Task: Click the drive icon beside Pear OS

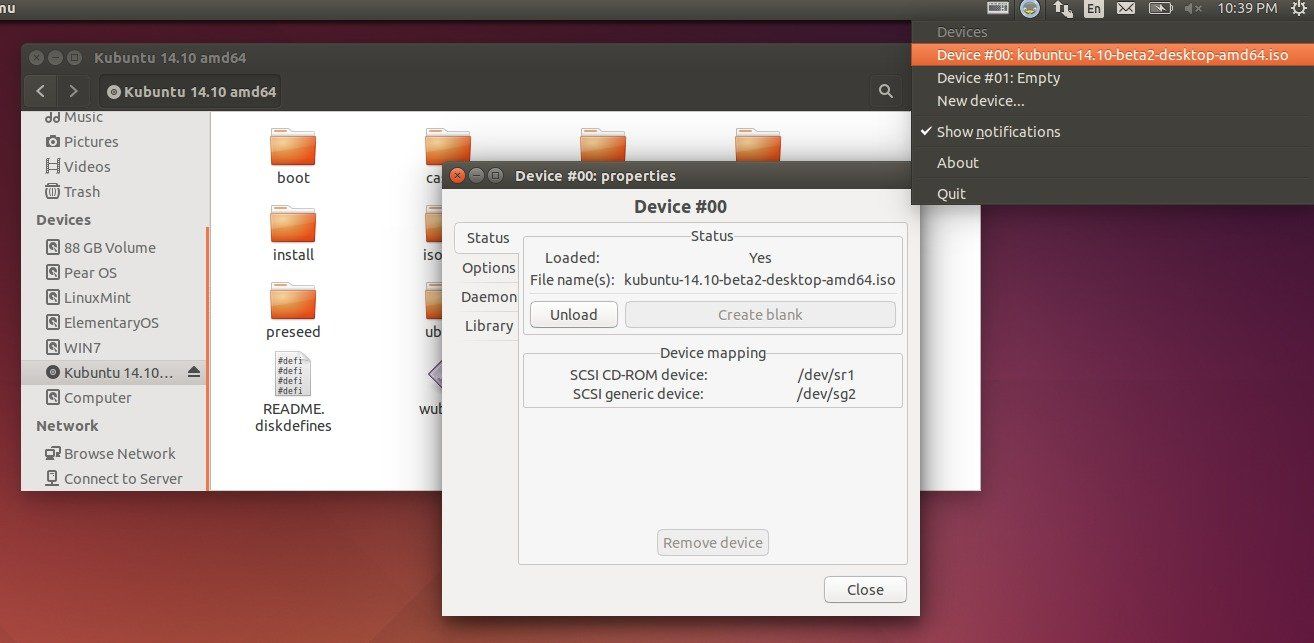Action: pos(53,273)
